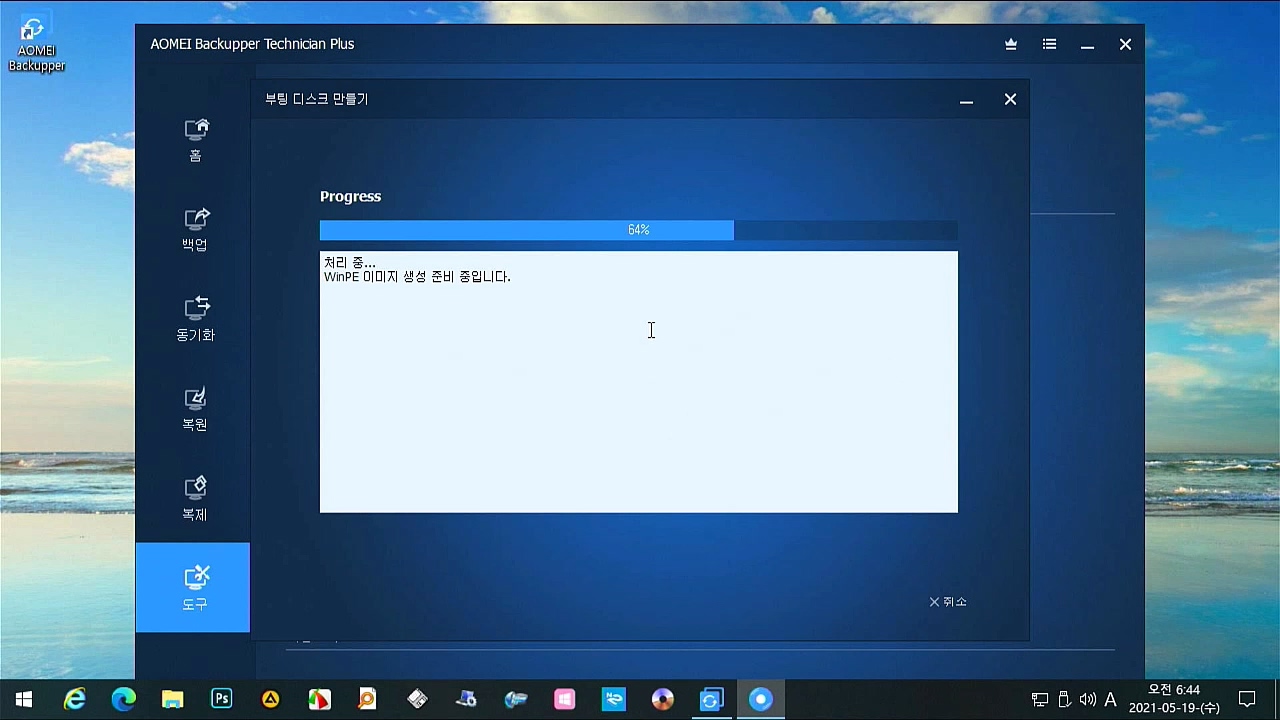Image resolution: width=1280 pixels, height=720 pixels.
Task: Open the orange magnifier app in taskbar
Action: (x=368, y=699)
